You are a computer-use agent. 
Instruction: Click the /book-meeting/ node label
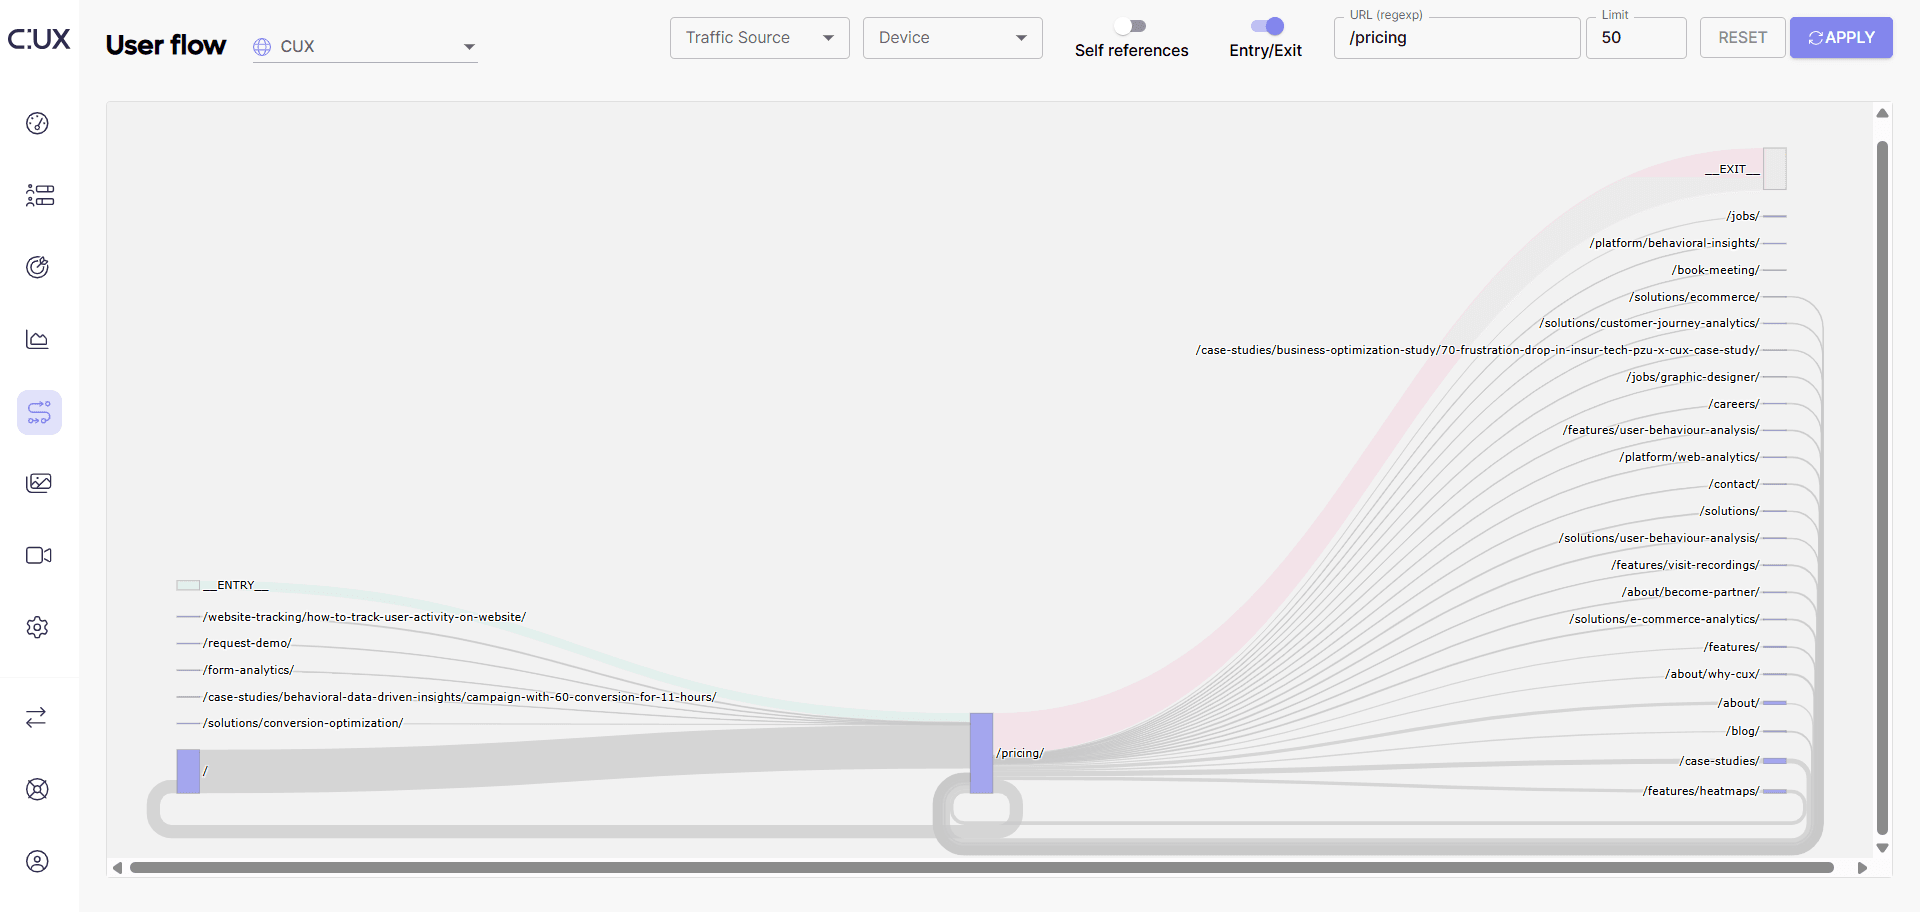[x=1715, y=270]
